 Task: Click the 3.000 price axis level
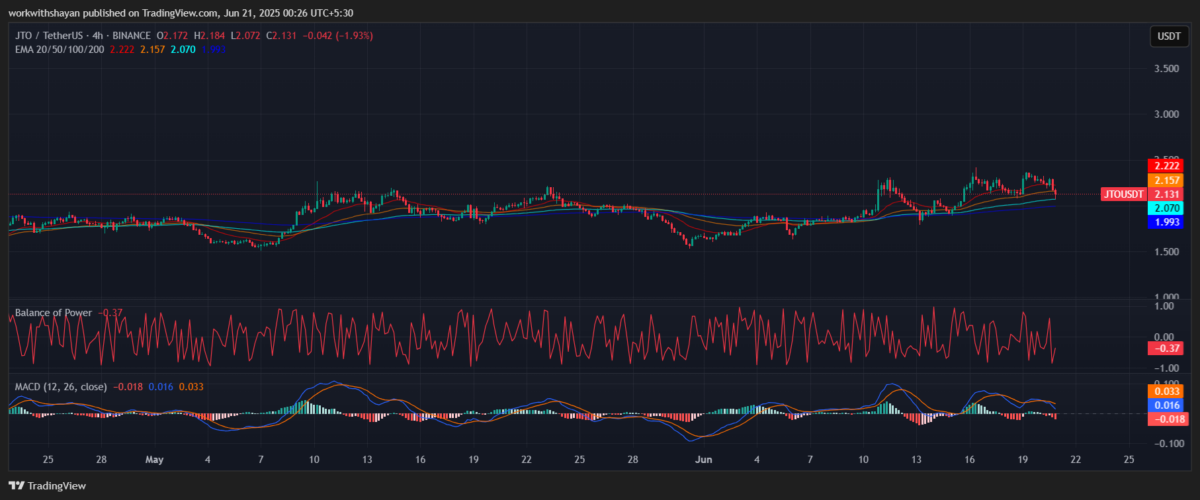pyautogui.click(x=1166, y=114)
